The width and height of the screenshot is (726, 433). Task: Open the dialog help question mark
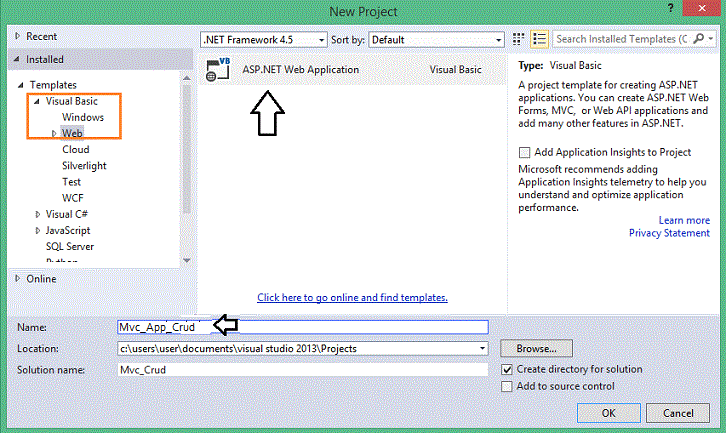670,8
